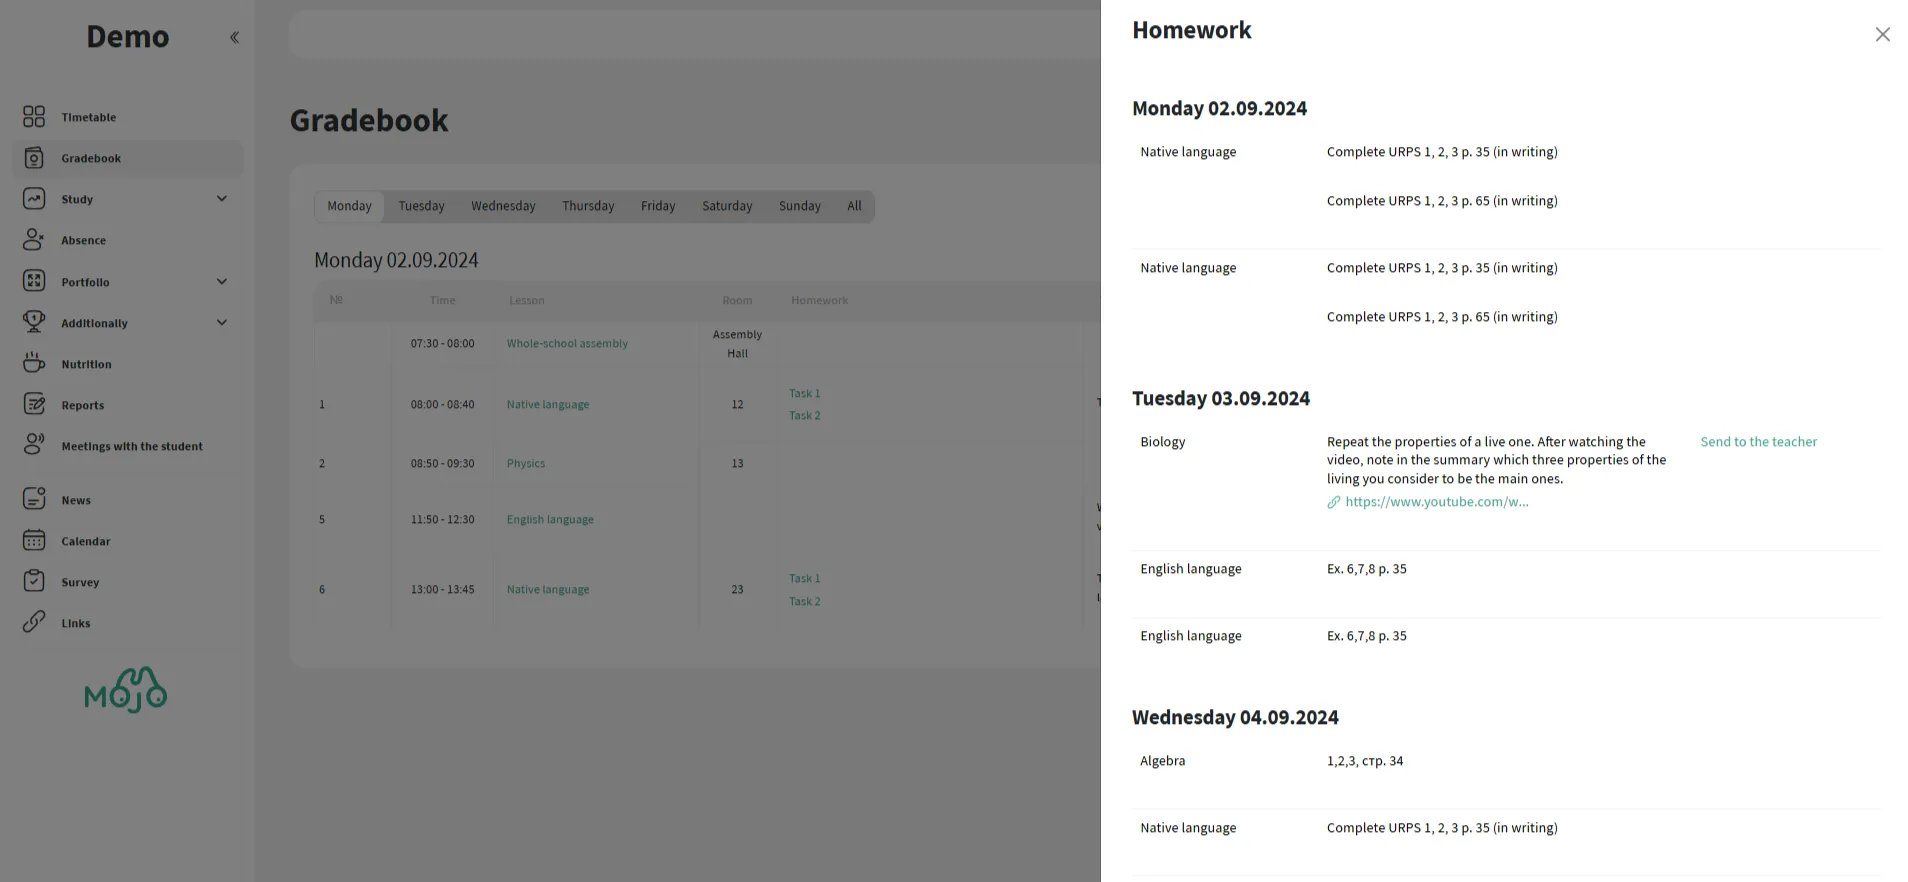Click the MOJO logo in sidebar
This screenshot has width=1908, height=882.
(x=126, y=690)
